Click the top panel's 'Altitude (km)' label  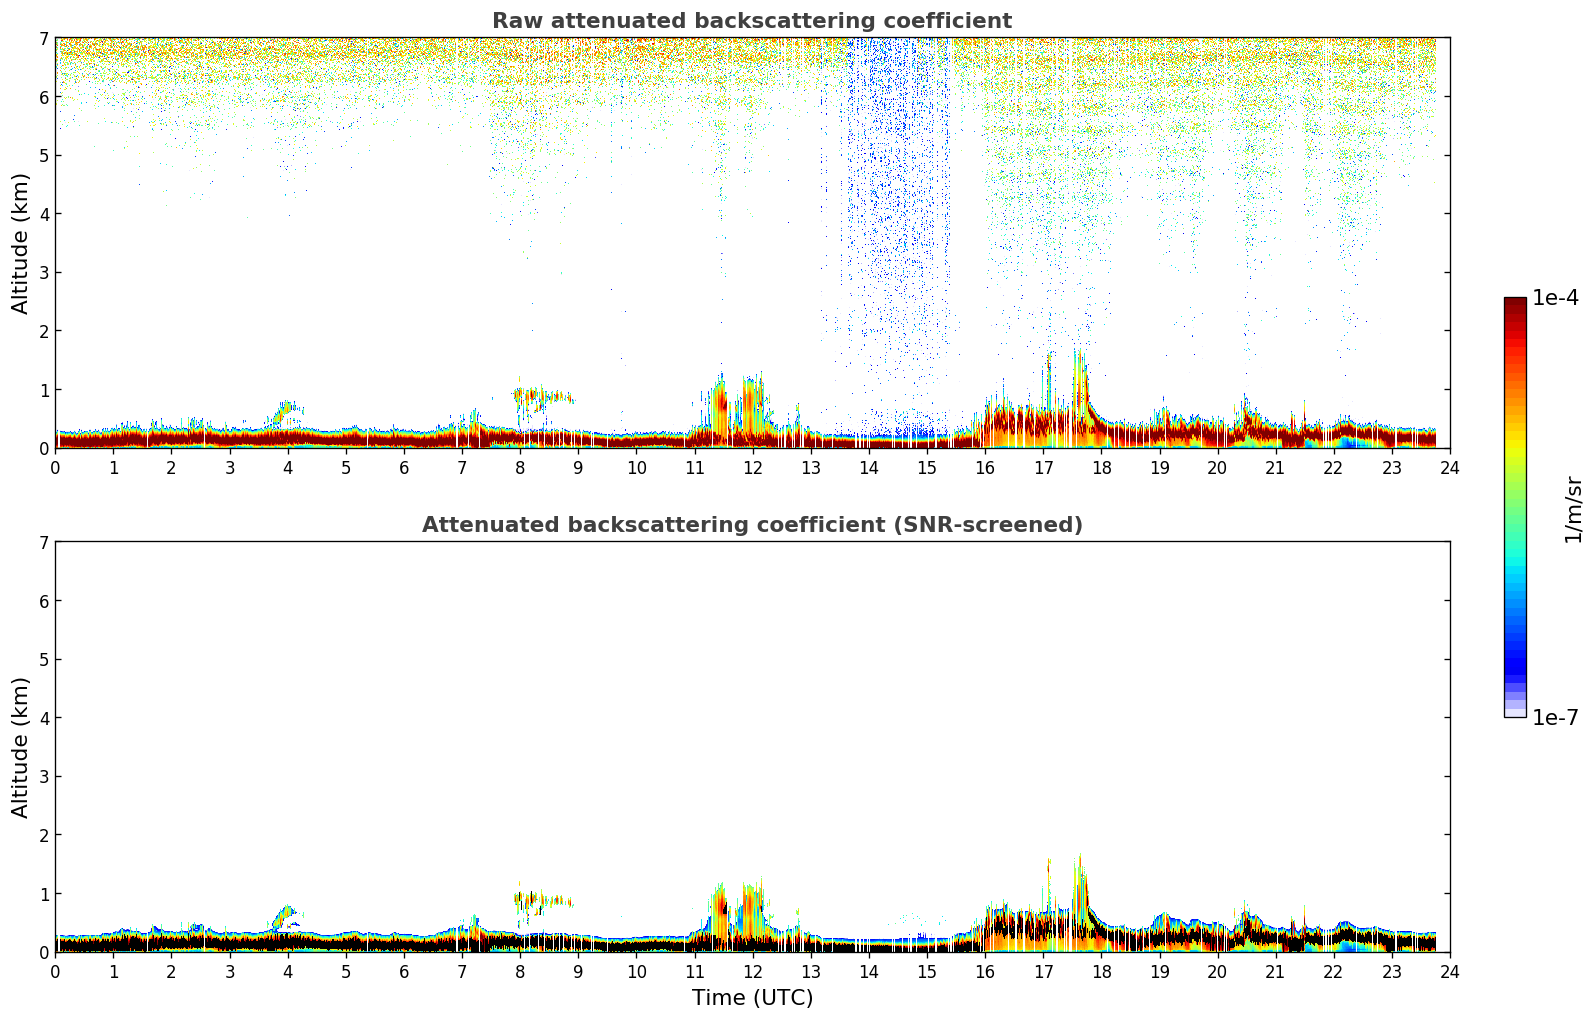[21, 243]
